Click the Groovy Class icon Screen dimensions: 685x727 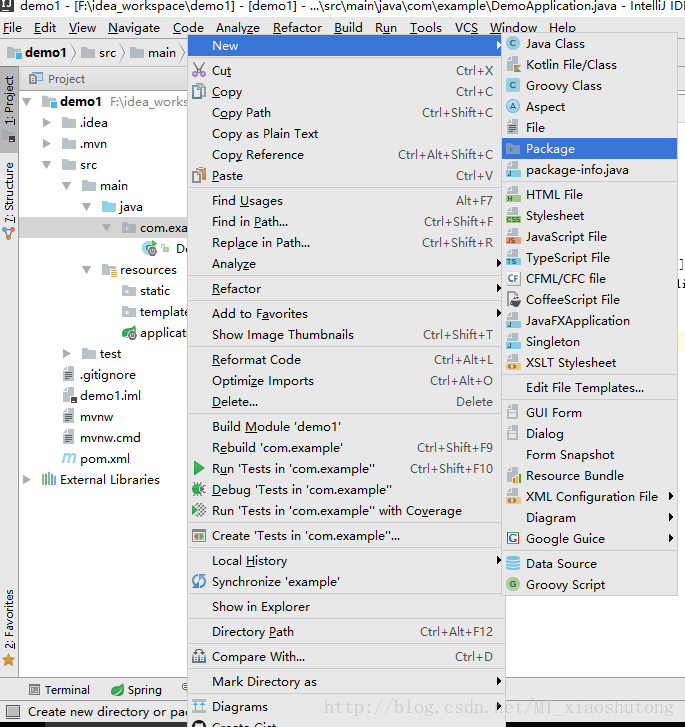point(512,85)
